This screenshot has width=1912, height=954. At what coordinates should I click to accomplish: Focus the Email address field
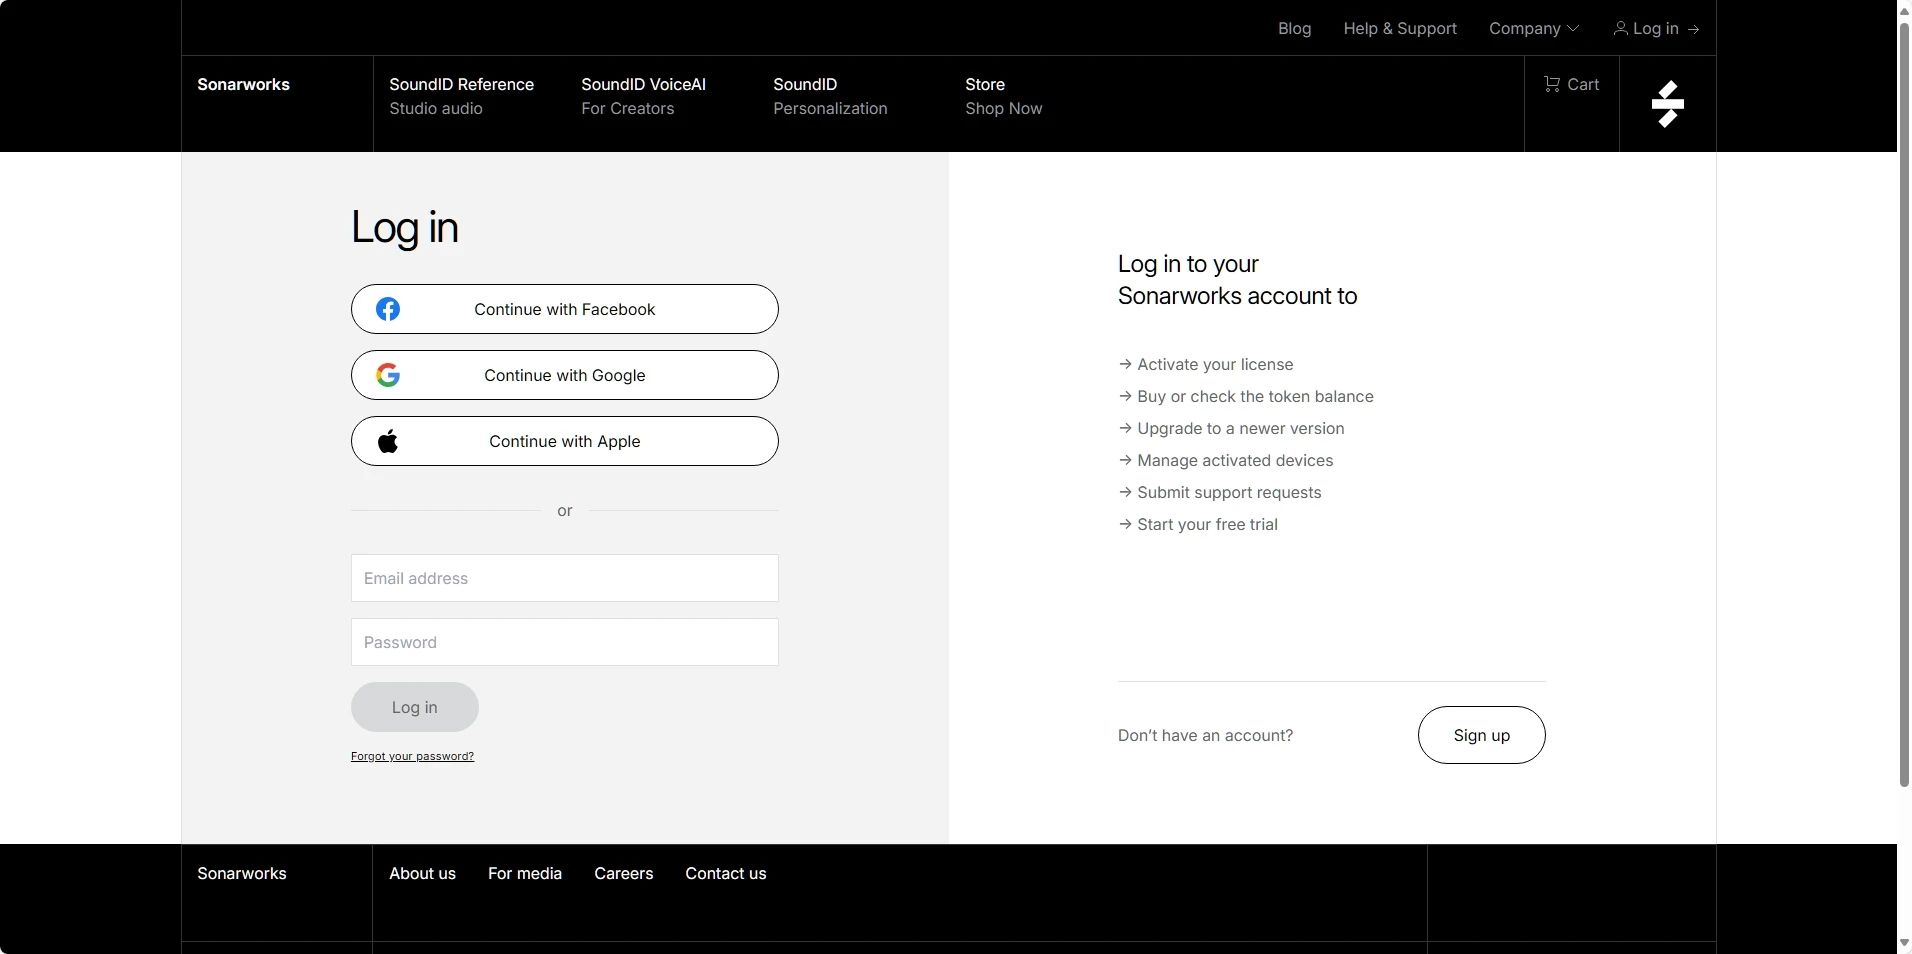(564, 578)
